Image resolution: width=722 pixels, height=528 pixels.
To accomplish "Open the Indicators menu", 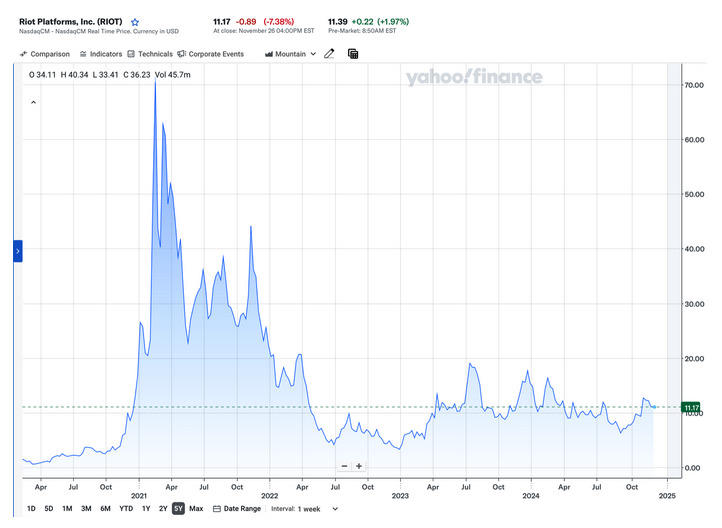I will click(101, 54).
